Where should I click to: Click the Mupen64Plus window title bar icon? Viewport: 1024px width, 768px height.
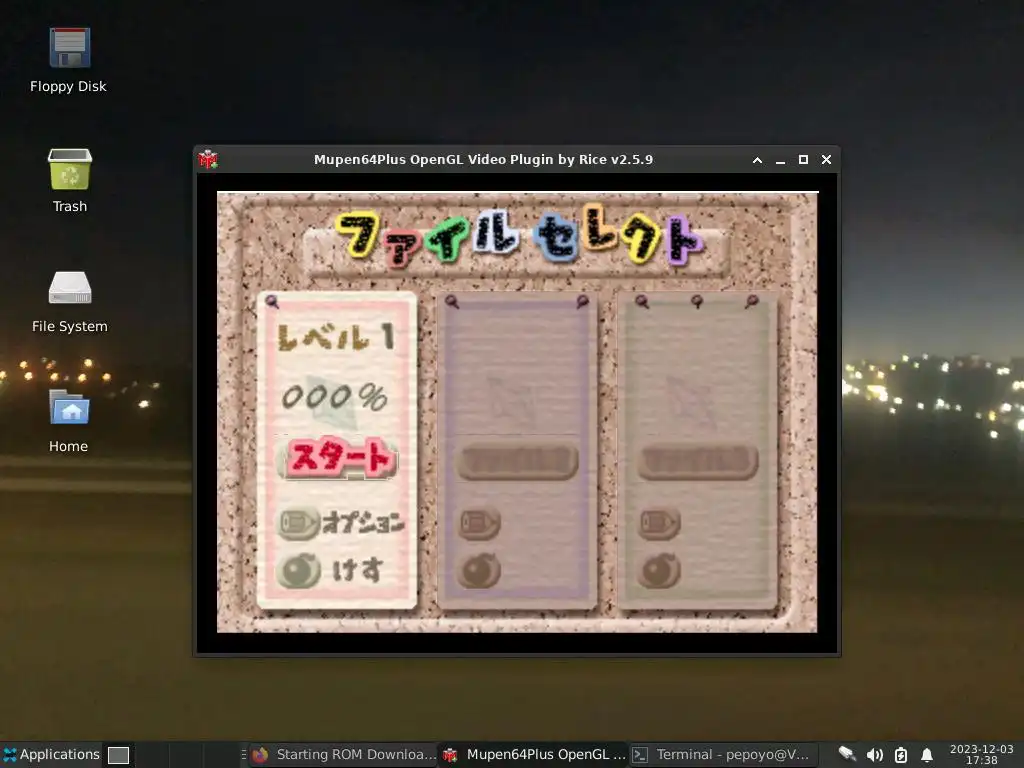208,159
